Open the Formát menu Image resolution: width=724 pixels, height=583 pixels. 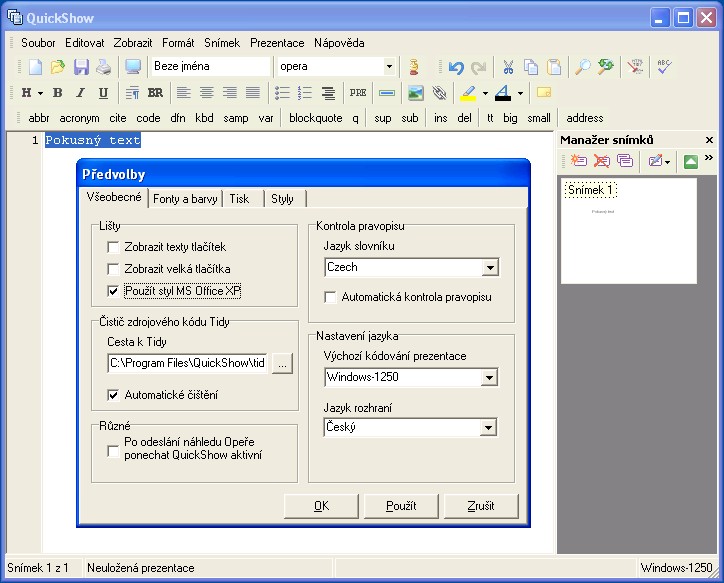coord(178,43)
